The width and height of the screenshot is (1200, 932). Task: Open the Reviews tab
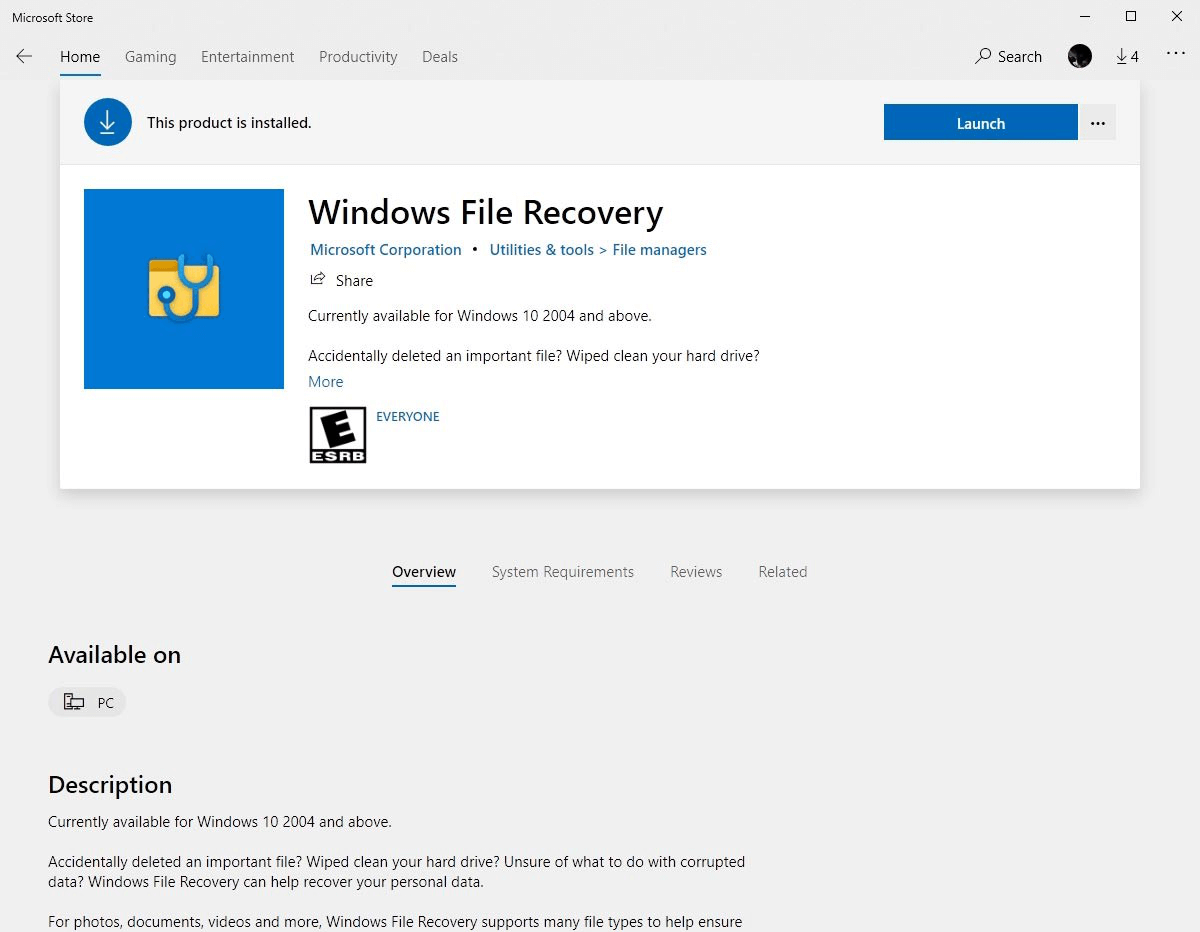[696, 571]
